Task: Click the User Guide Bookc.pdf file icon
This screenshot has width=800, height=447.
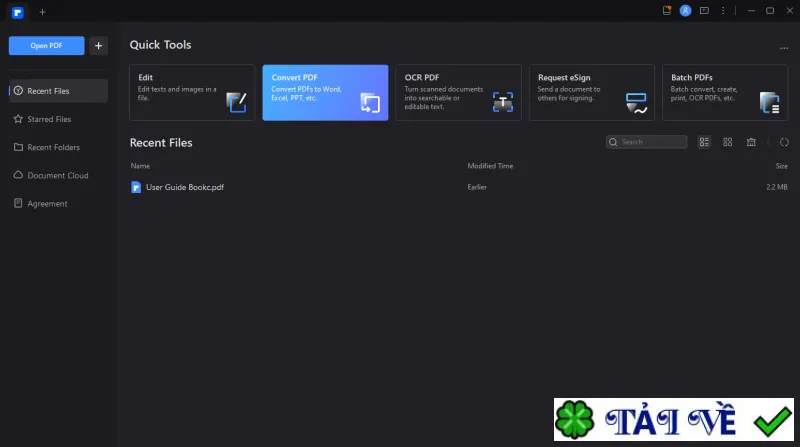Action: (x=136, y=187)
